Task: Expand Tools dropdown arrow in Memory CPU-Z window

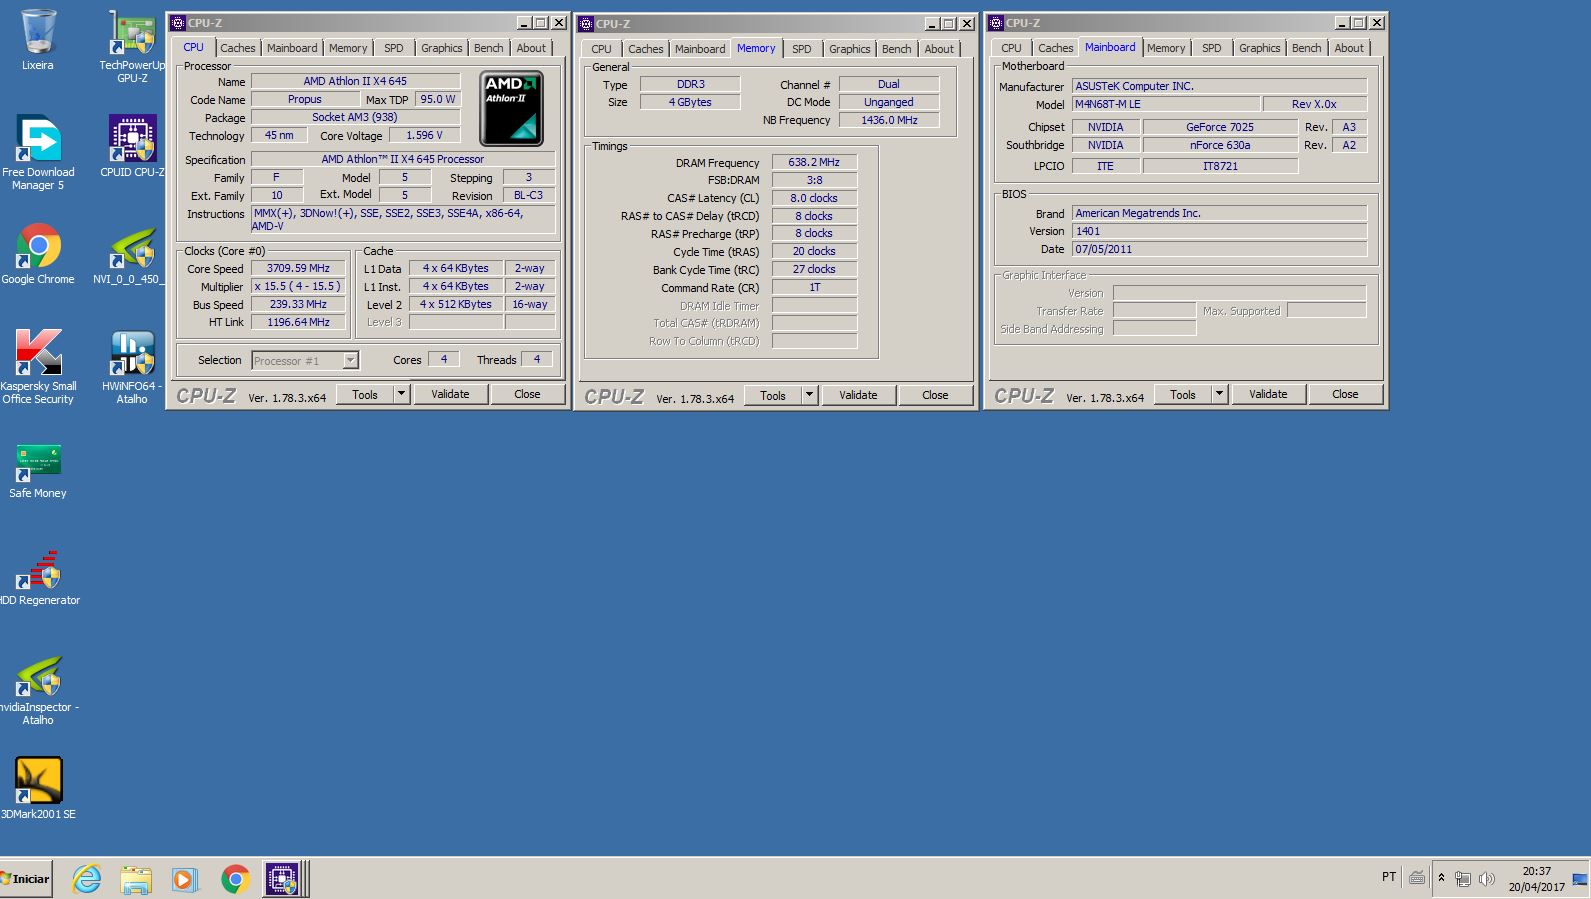Action: tap(809, 395)
